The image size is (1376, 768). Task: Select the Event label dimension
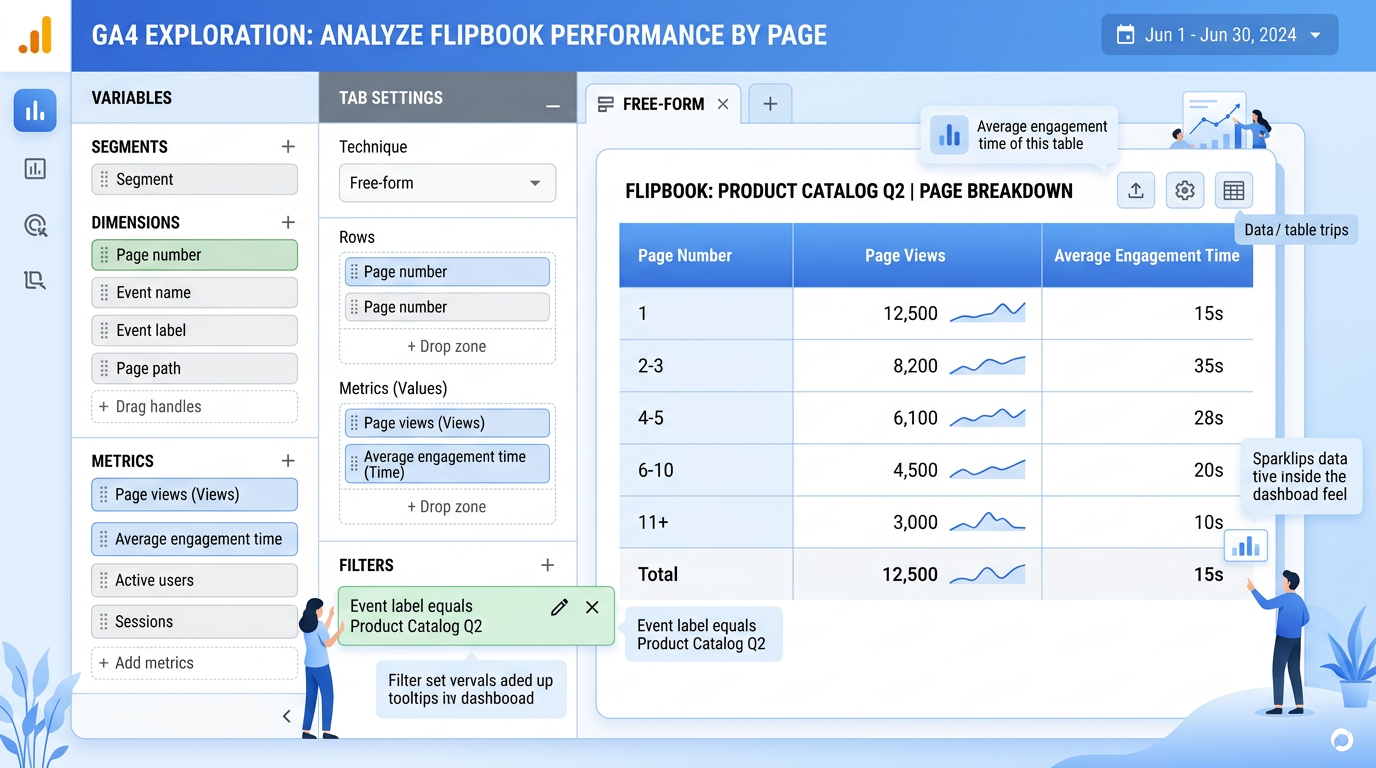[194, 330]
